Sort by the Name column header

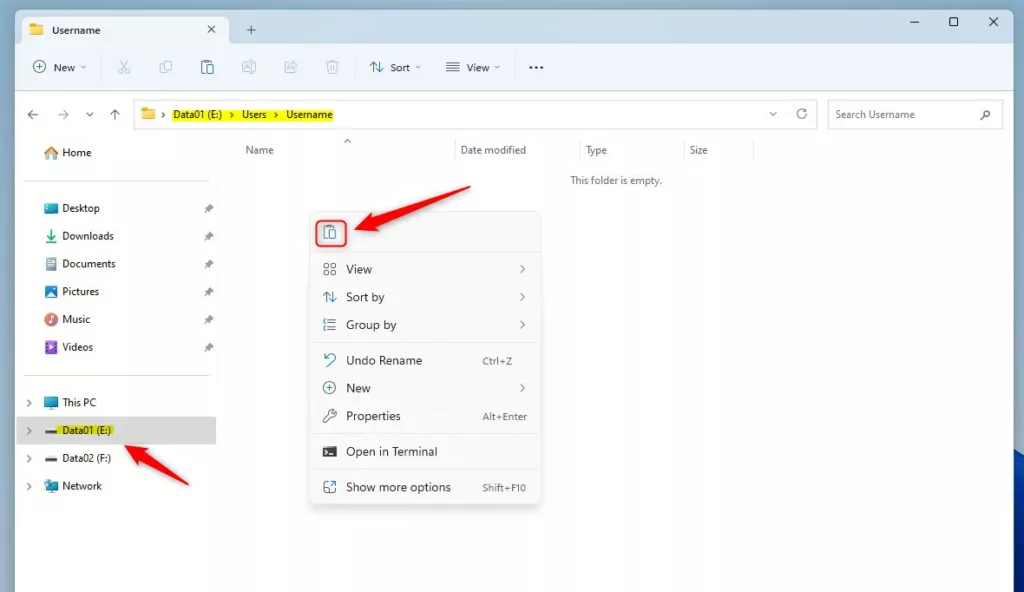coord(259,150)
